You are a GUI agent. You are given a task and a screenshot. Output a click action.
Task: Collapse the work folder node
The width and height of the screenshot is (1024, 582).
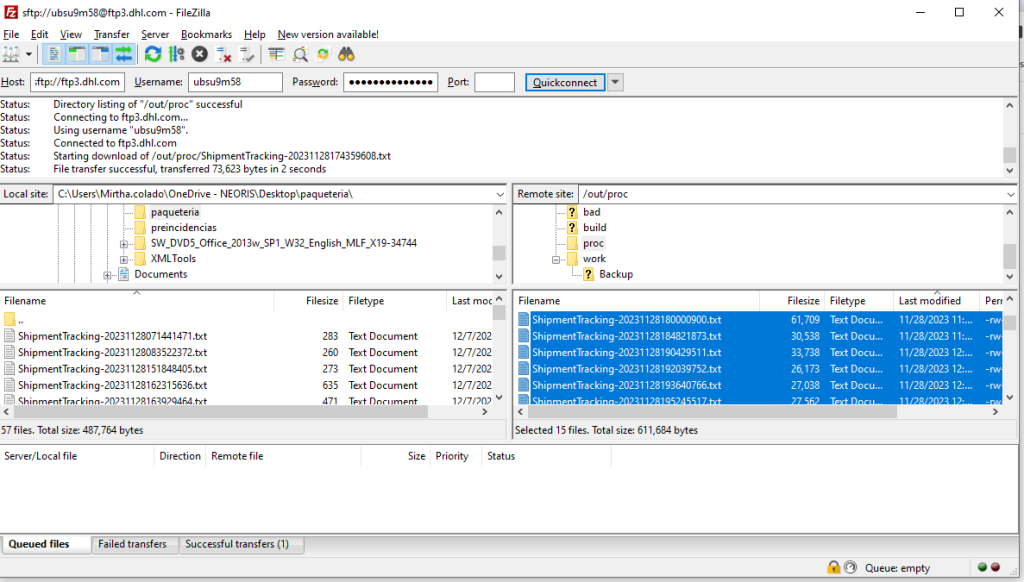coord(556,259)
